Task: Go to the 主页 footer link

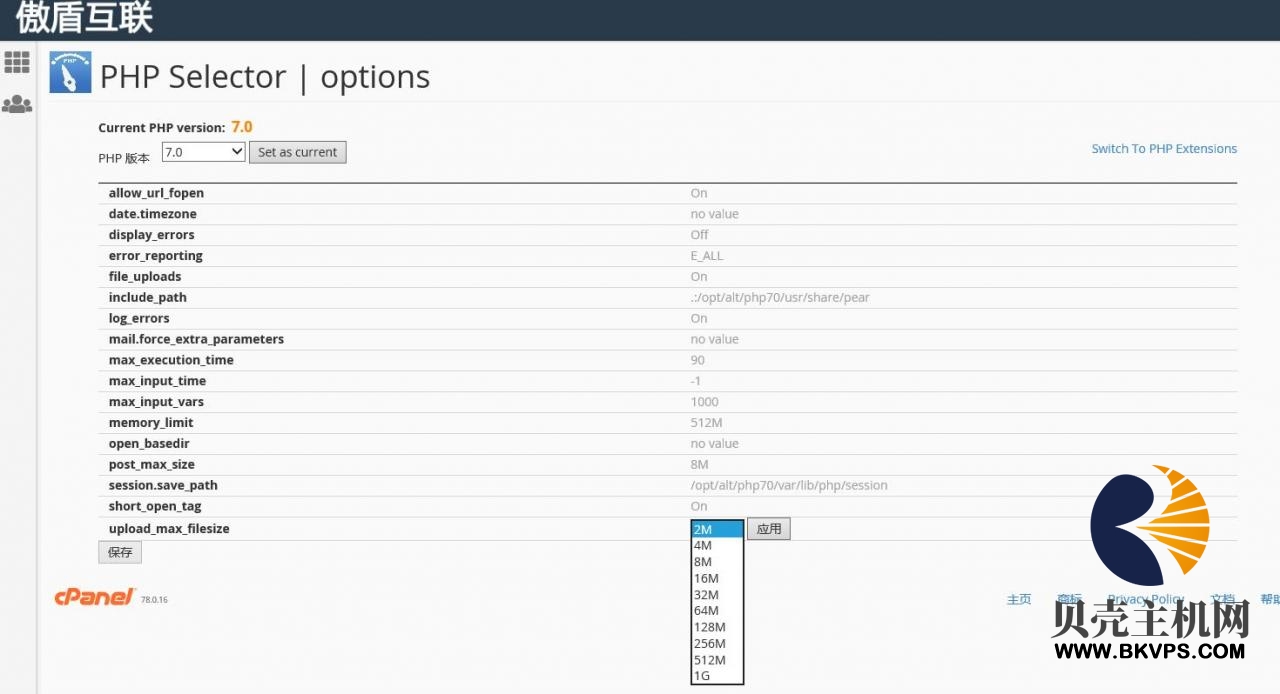Action: click(1019, 599)
